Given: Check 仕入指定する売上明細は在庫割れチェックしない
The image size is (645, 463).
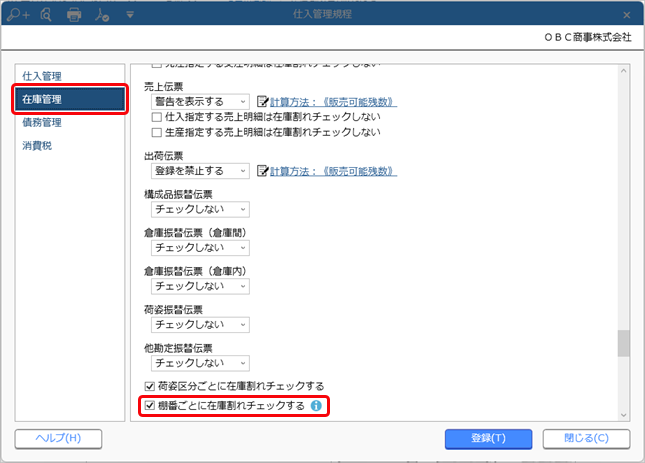Looking at the screenshot, I should tap(156, 117).
